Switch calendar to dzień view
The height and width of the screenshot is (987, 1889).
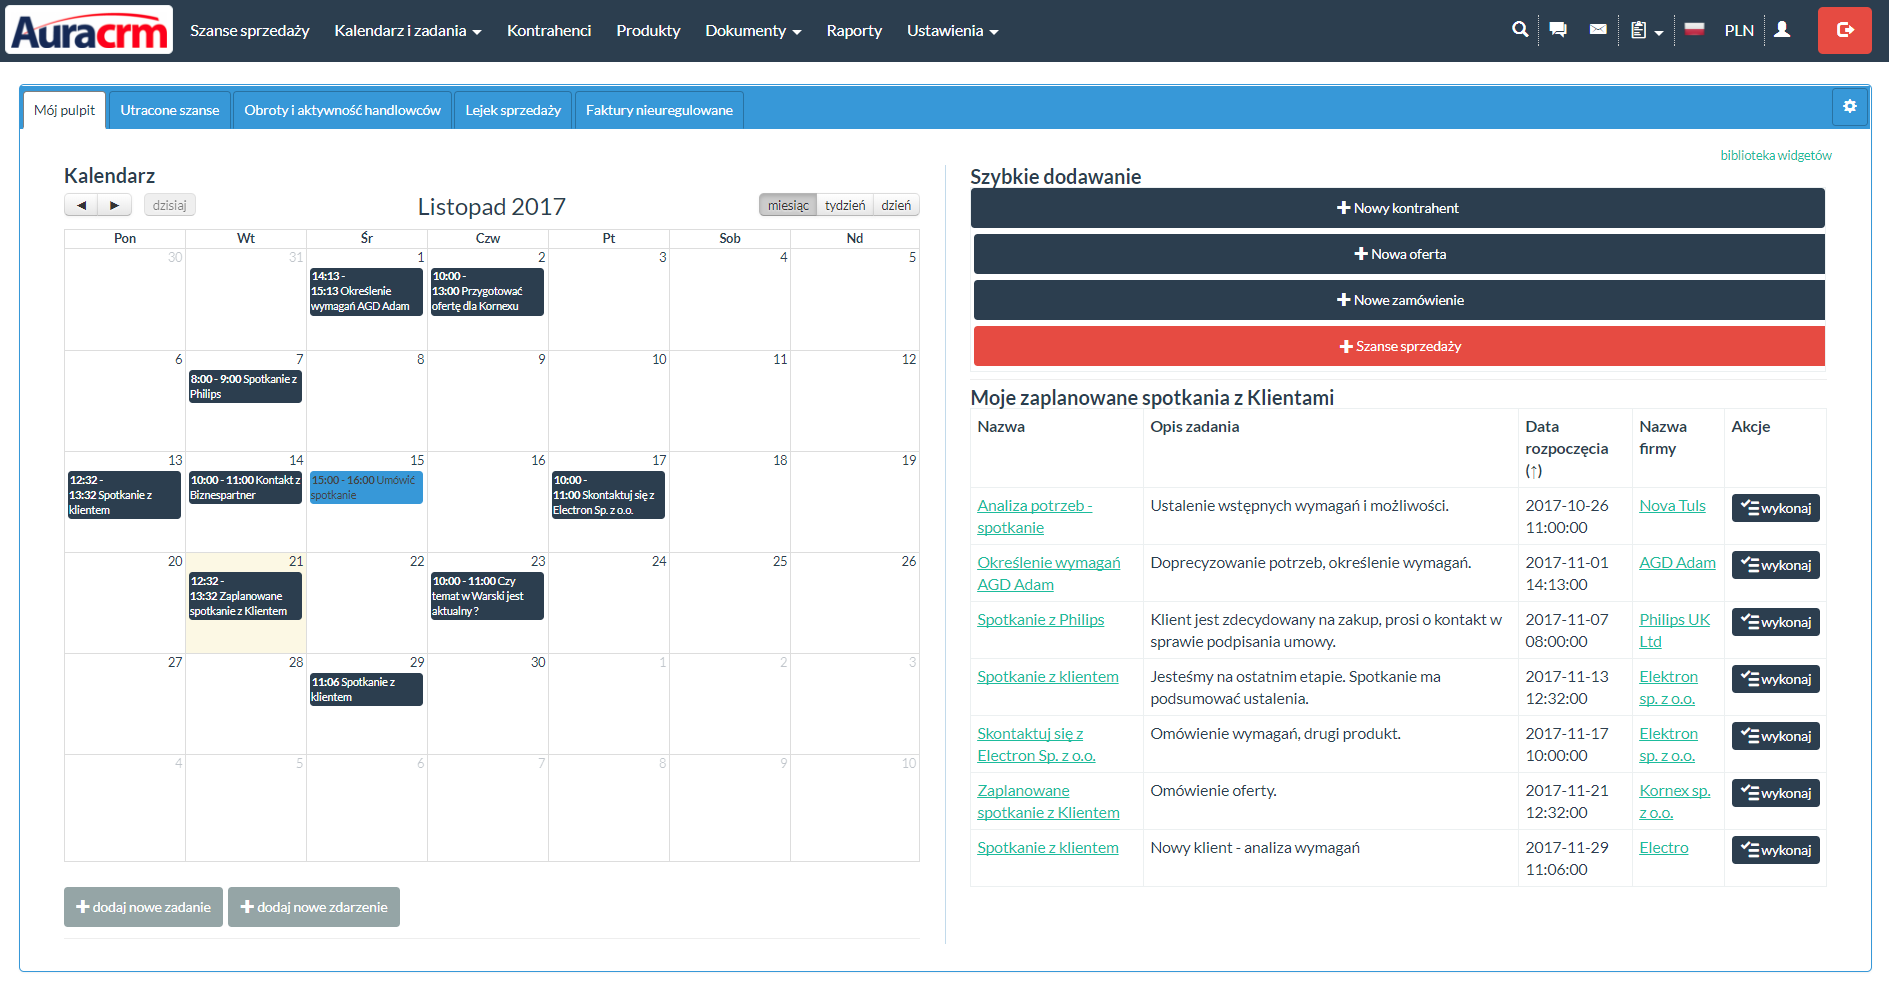pyautogui.click(x=896, y=205)
